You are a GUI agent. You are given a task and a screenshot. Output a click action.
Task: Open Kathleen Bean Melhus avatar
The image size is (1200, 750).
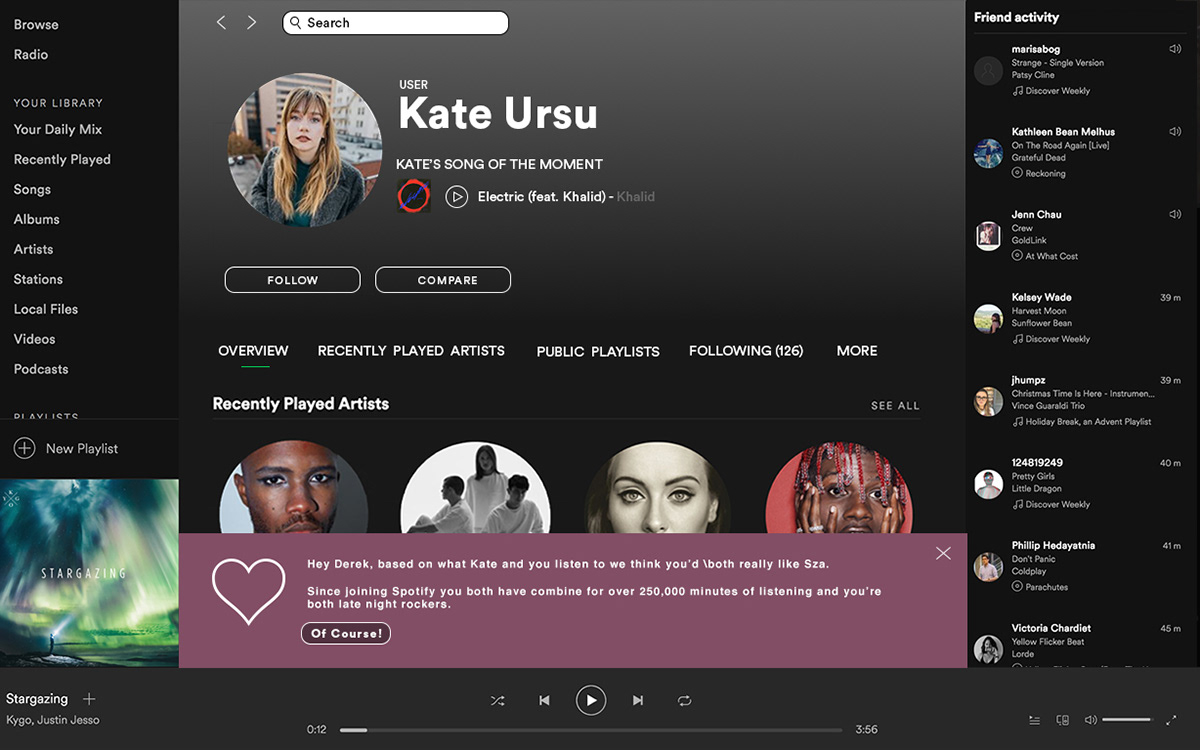click(988, 153)
